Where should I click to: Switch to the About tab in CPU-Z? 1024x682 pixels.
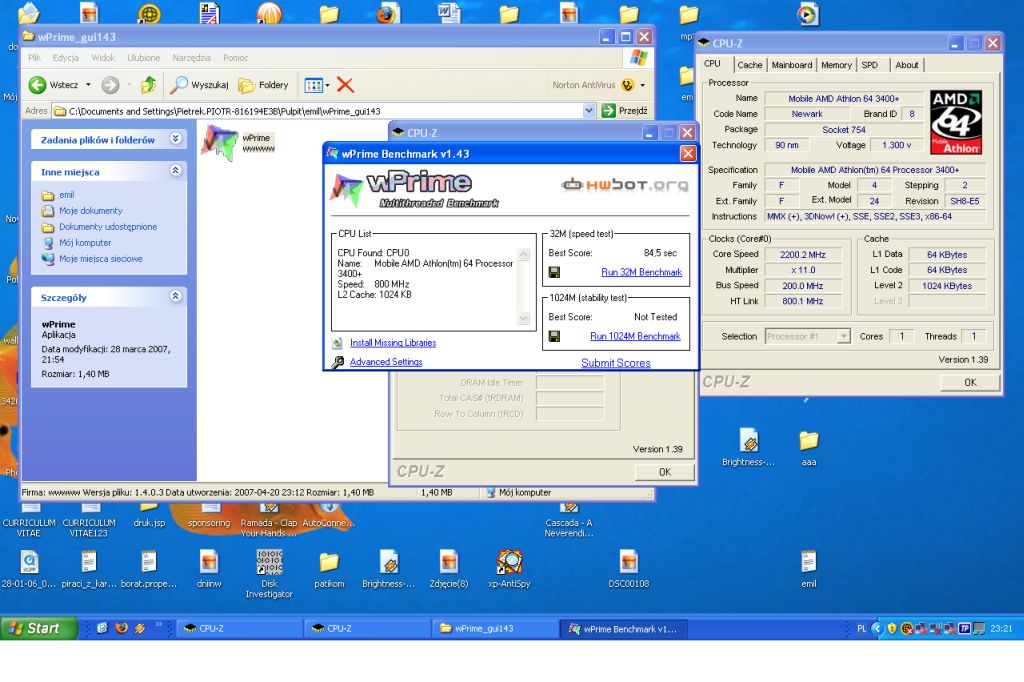click(x=906, y=65)
